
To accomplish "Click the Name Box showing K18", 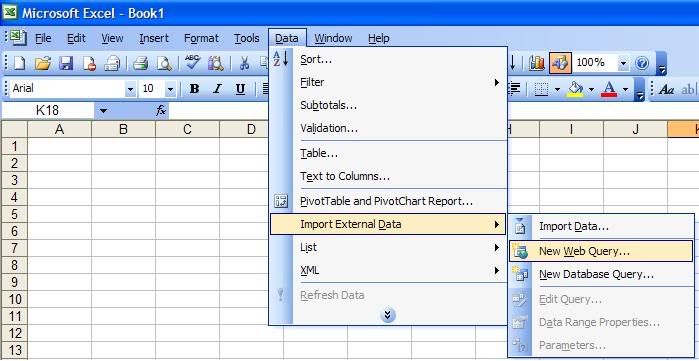I will point(48,111).
